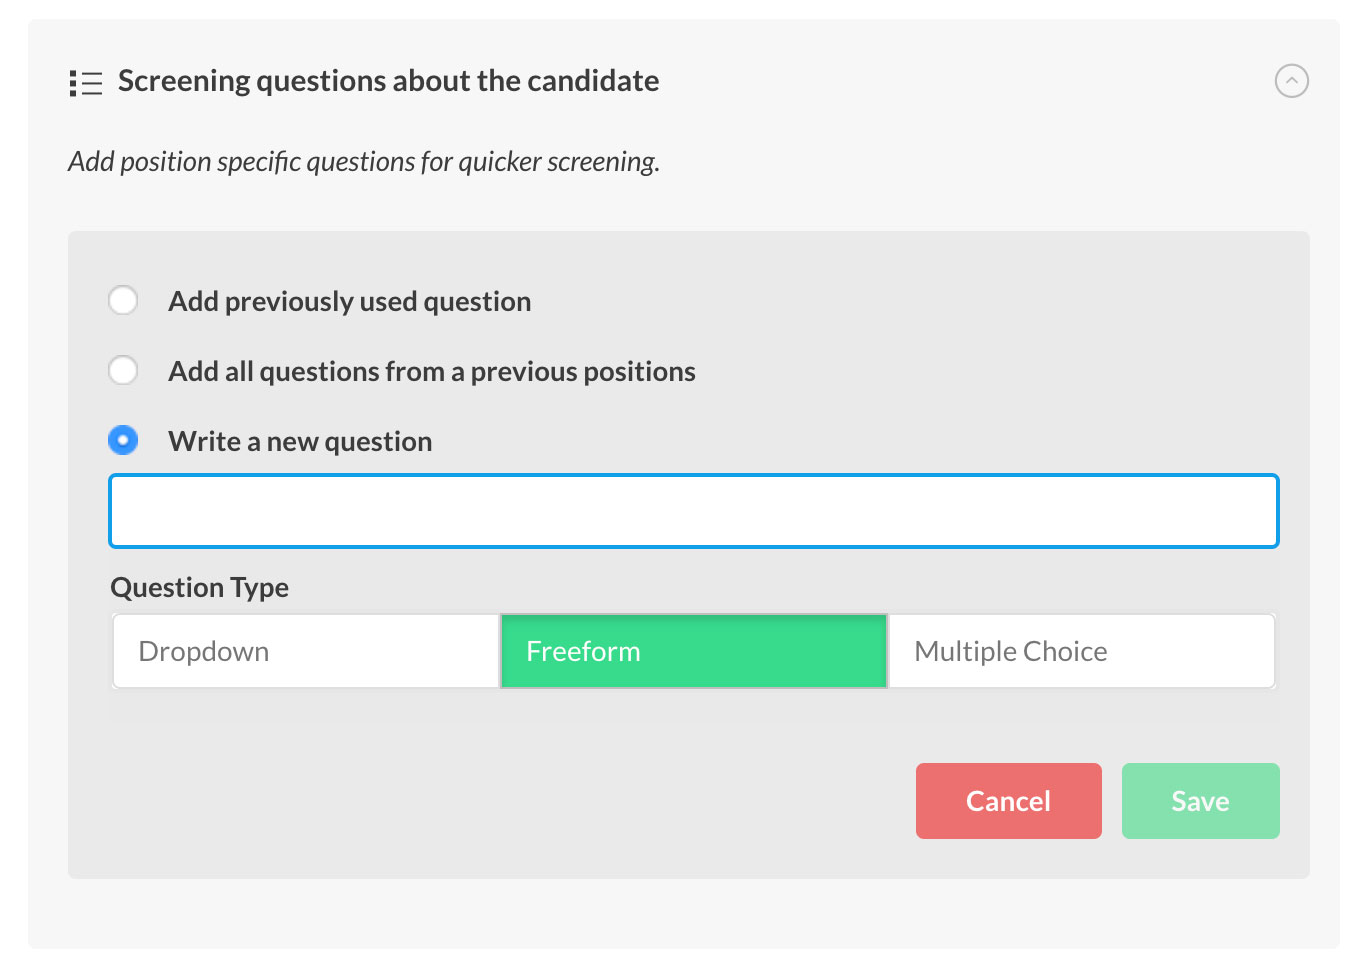The height and width of the screenshot is (972, 1365).
Task: Click the Write a new question label text
Action: tap(300, 441)
